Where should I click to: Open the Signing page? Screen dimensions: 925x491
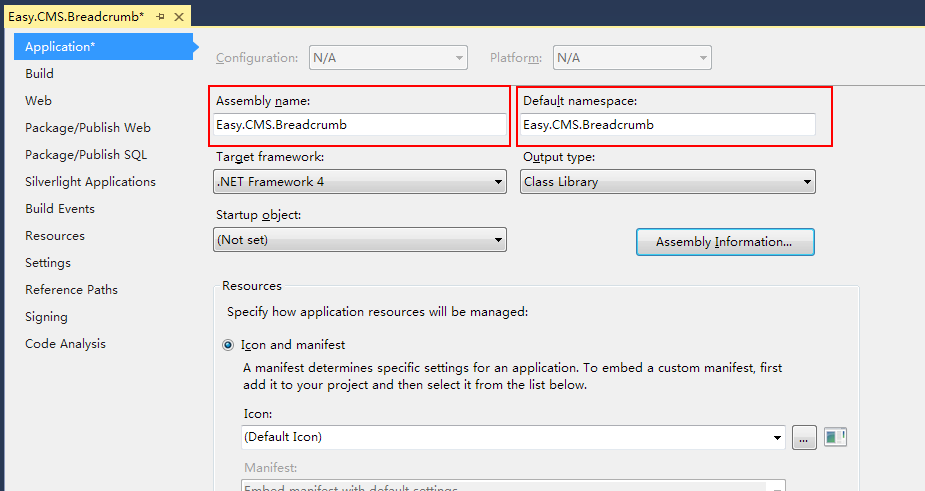tap(46, 317)
